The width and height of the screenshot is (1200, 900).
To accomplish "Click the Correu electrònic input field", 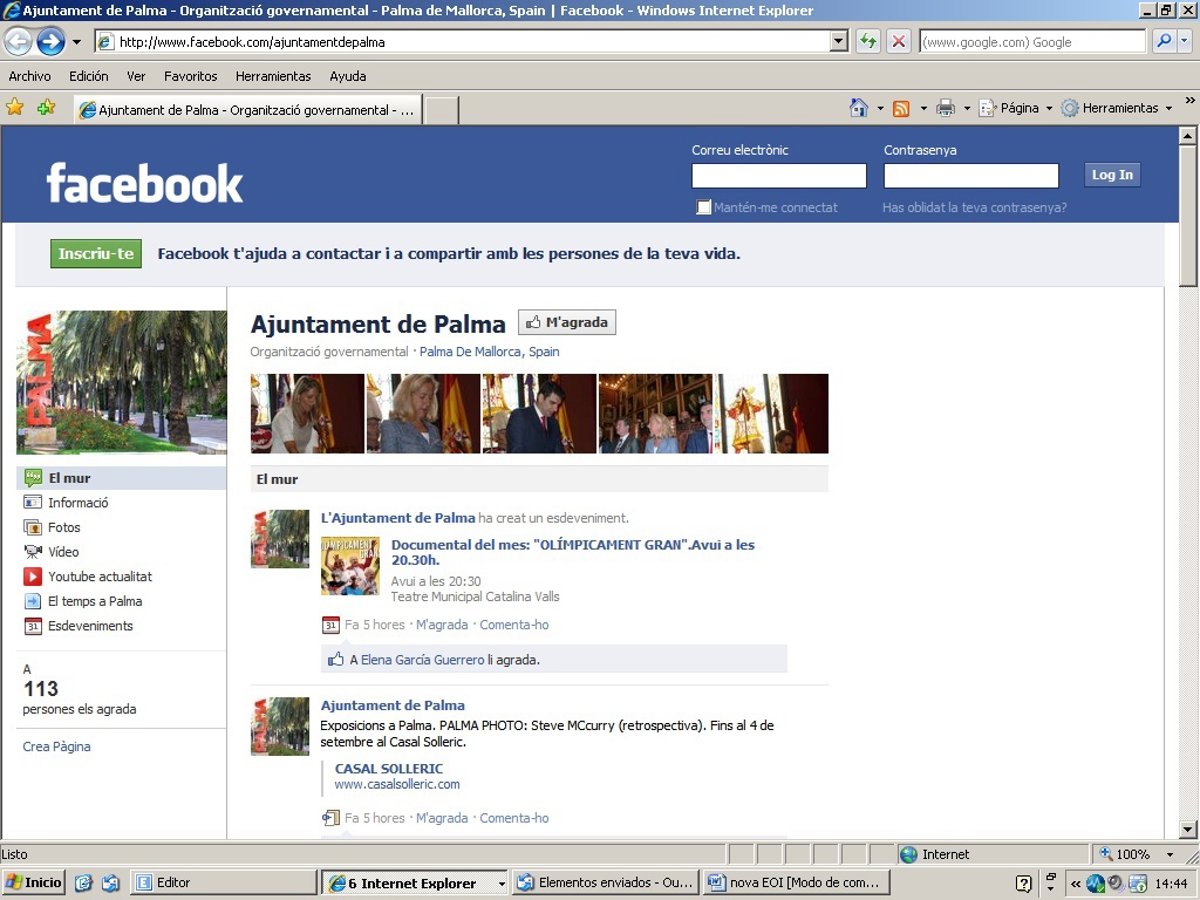I will coord(779,176).
